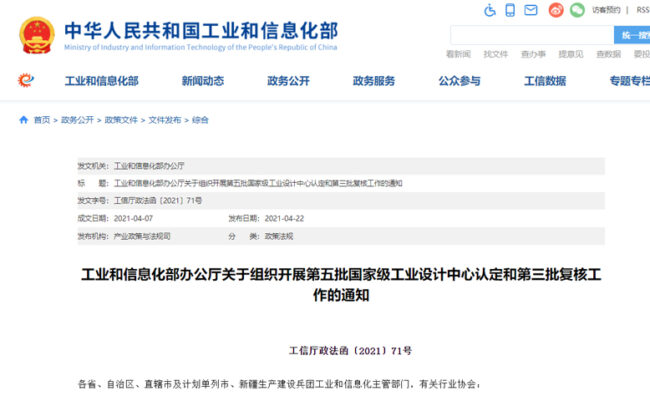
Task: Click the publishing body 产业政策与法规司
Action: pyautogui.click(x=142, y=236)
